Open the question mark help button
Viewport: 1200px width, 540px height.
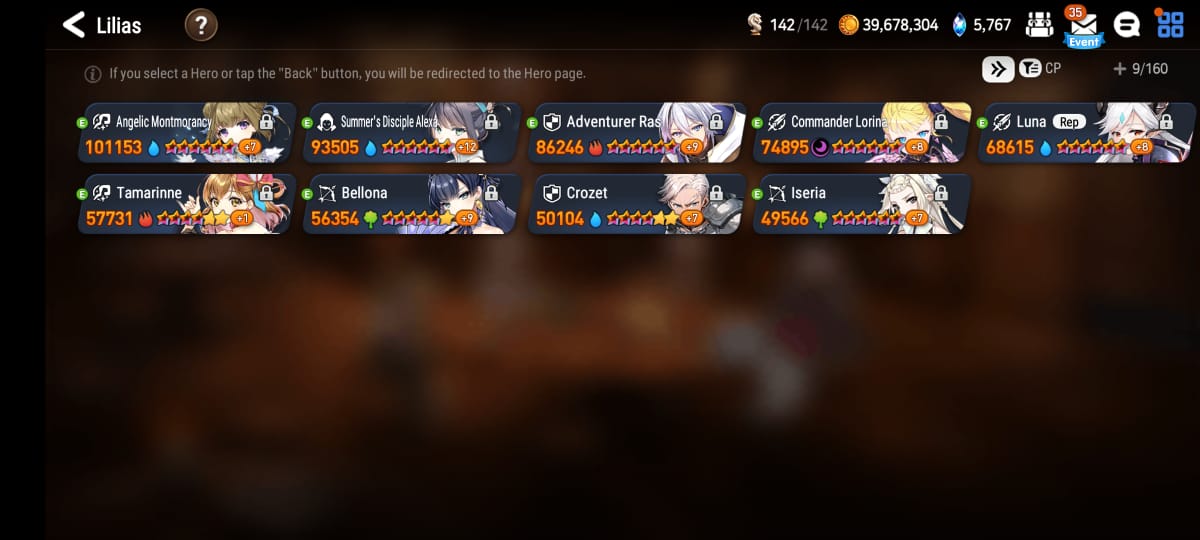point(201,25)
